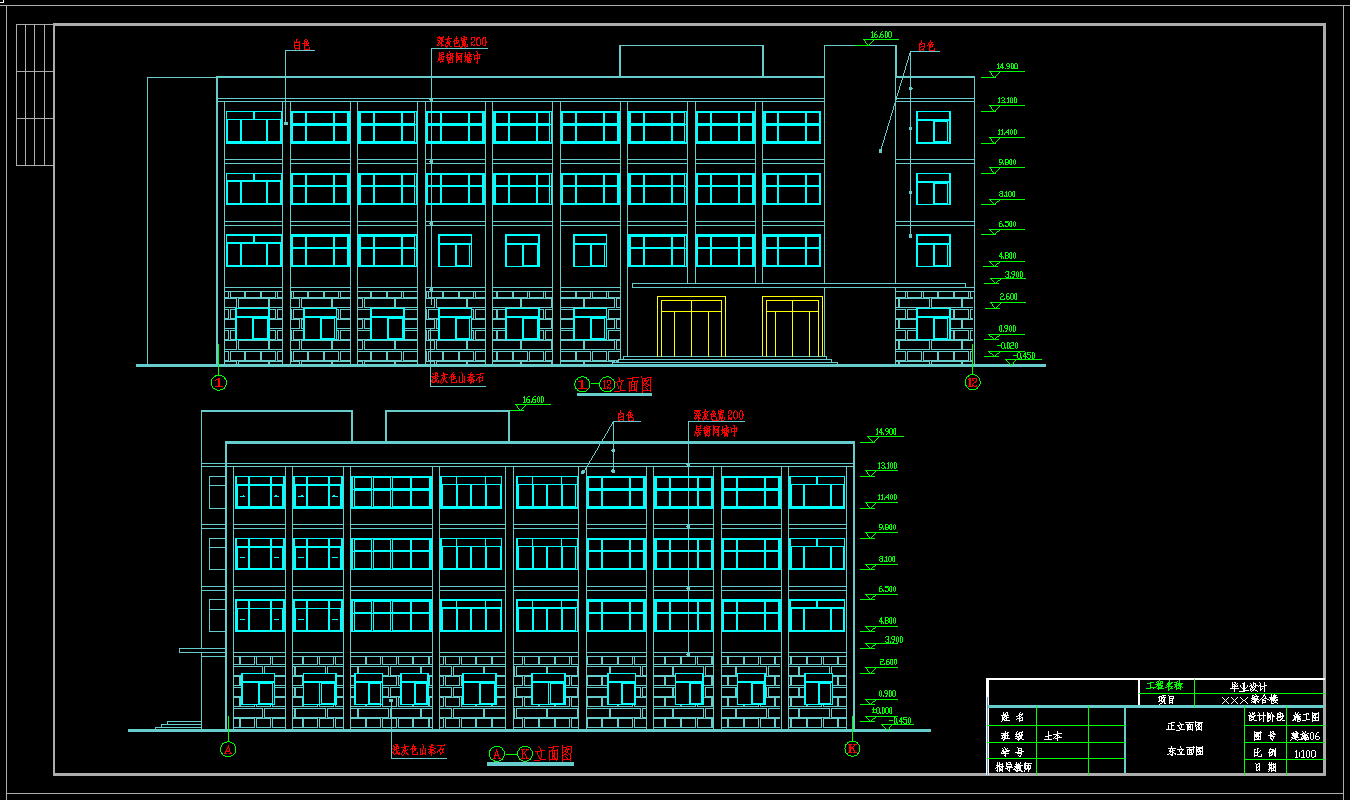The width and height of the screenshot is (1350, 800).
Task: Click the right yellow entrance door
Action: point(792,327)
